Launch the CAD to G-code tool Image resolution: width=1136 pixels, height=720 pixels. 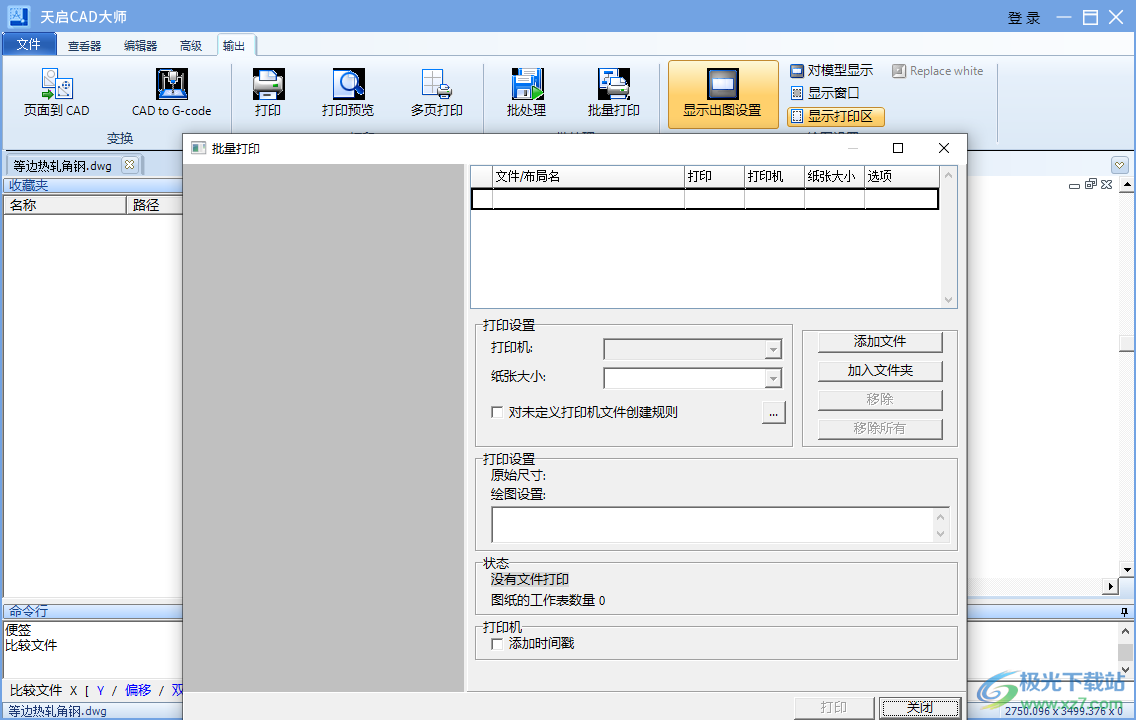(x=172, y=92)
